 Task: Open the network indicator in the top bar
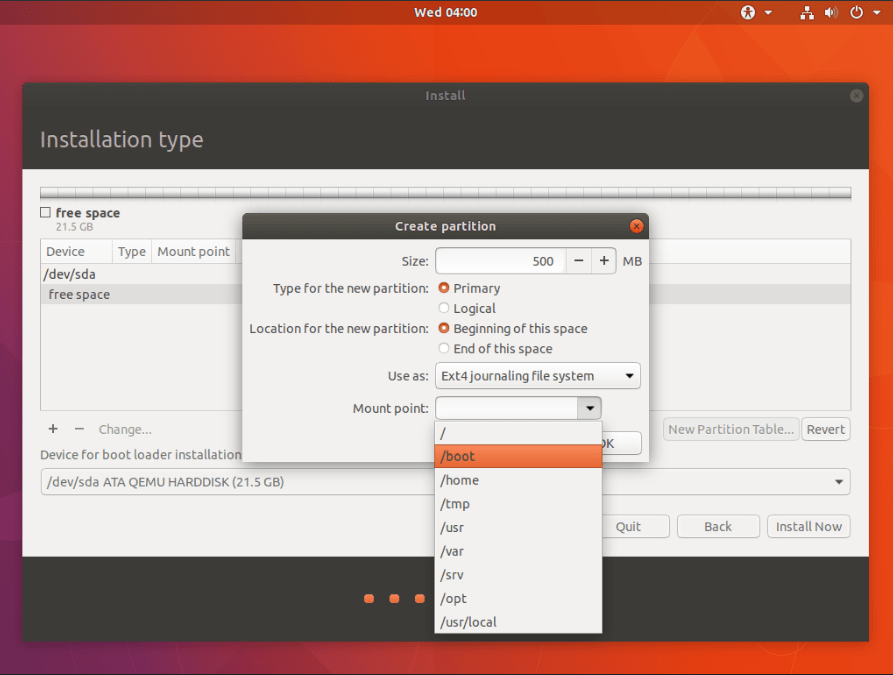pos(806,12)
